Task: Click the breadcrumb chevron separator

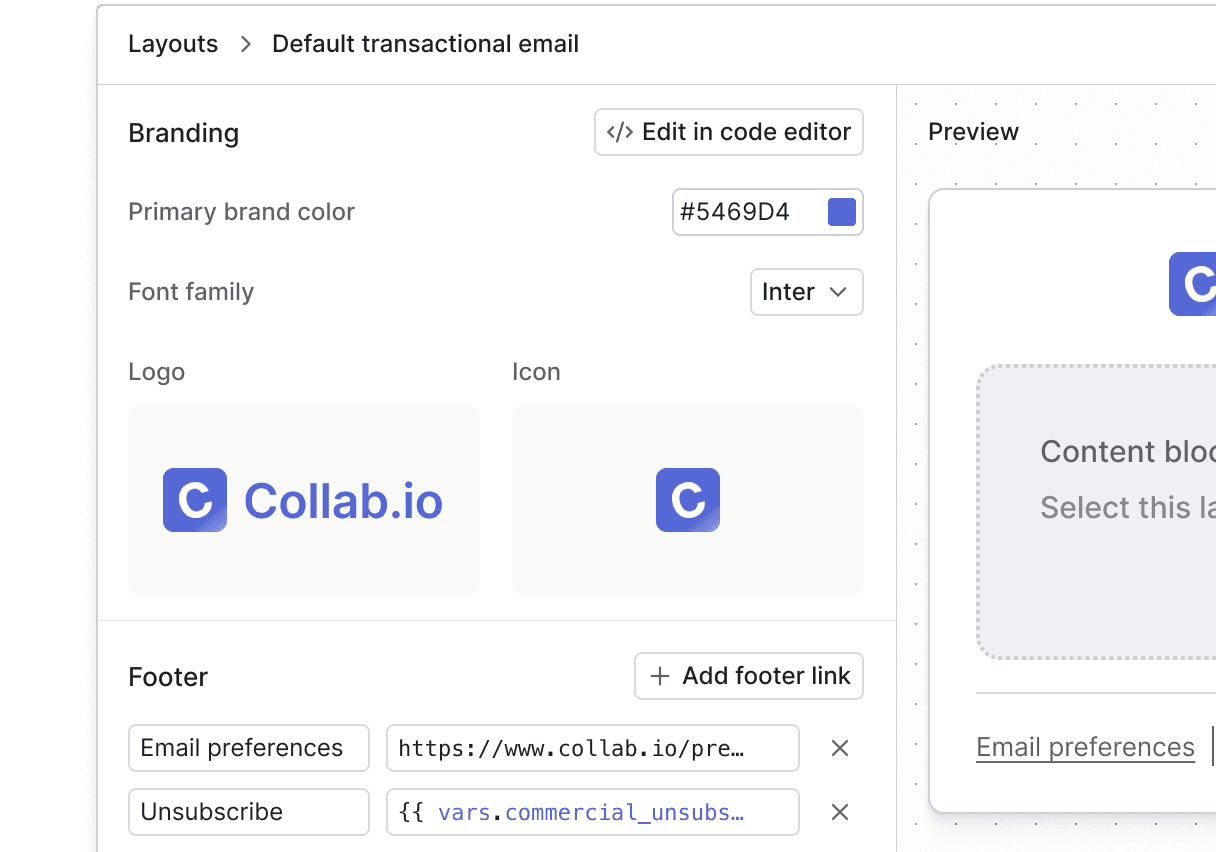Action: pos(245,45)
